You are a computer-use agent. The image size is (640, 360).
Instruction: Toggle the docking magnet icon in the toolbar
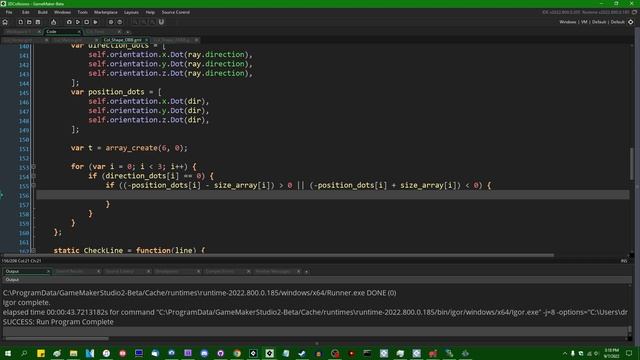[161, 22]
